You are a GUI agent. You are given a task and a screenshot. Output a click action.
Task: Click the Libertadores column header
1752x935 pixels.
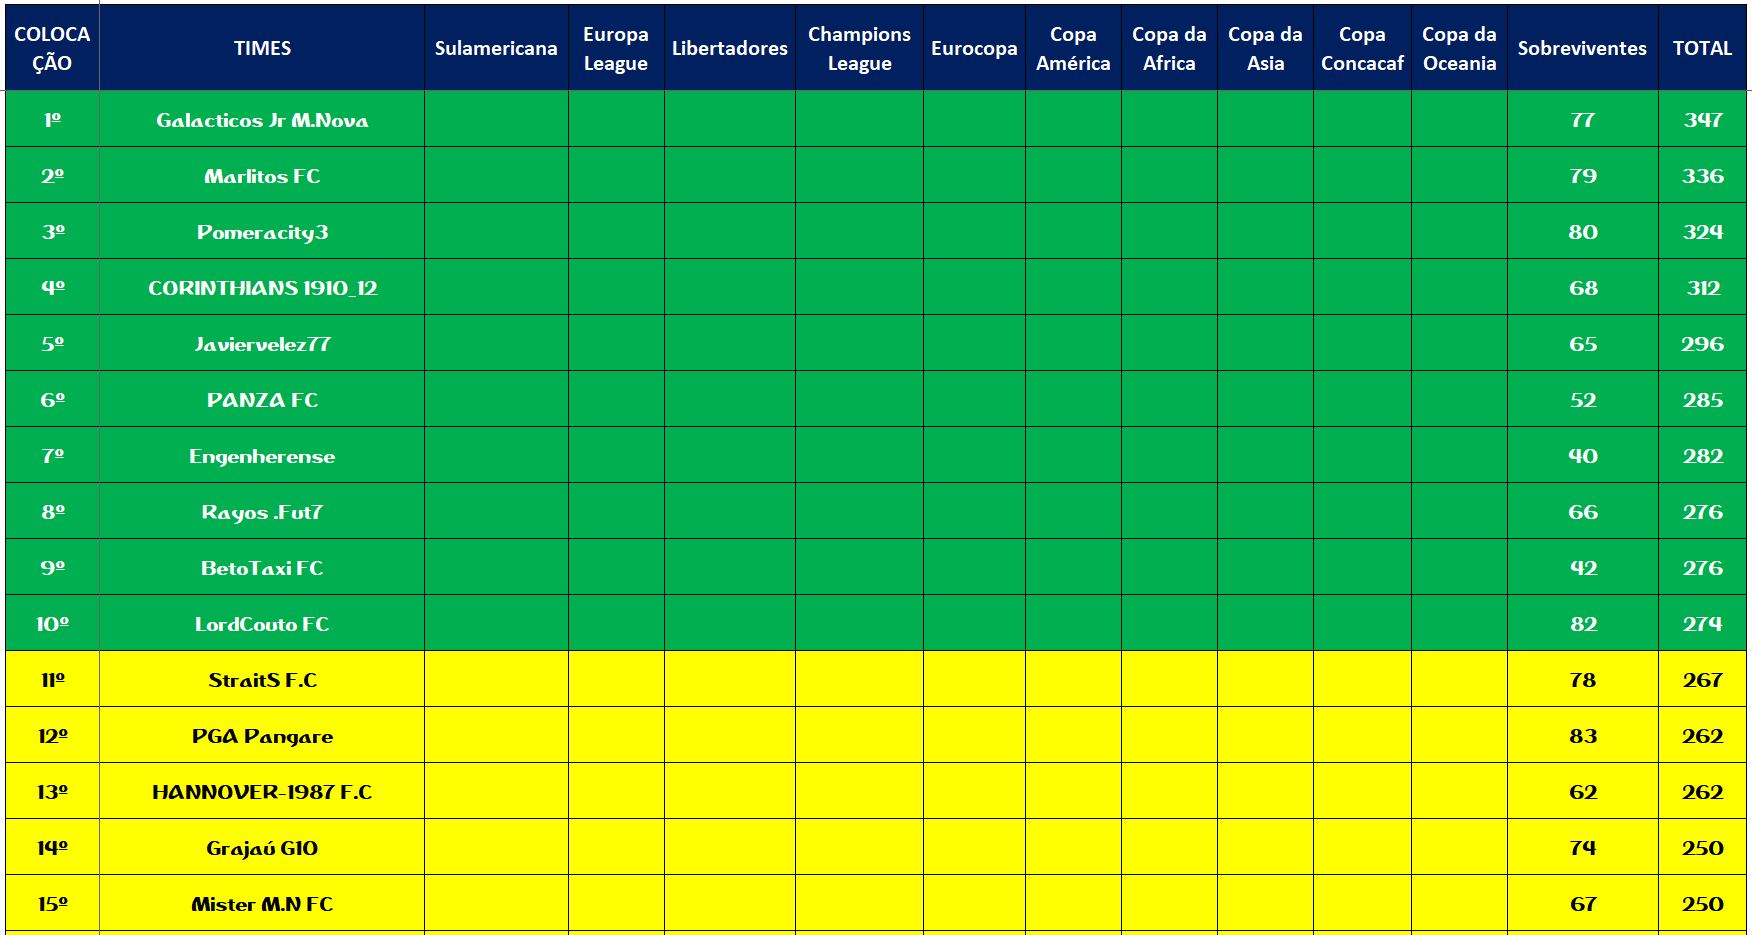[729, 48]
